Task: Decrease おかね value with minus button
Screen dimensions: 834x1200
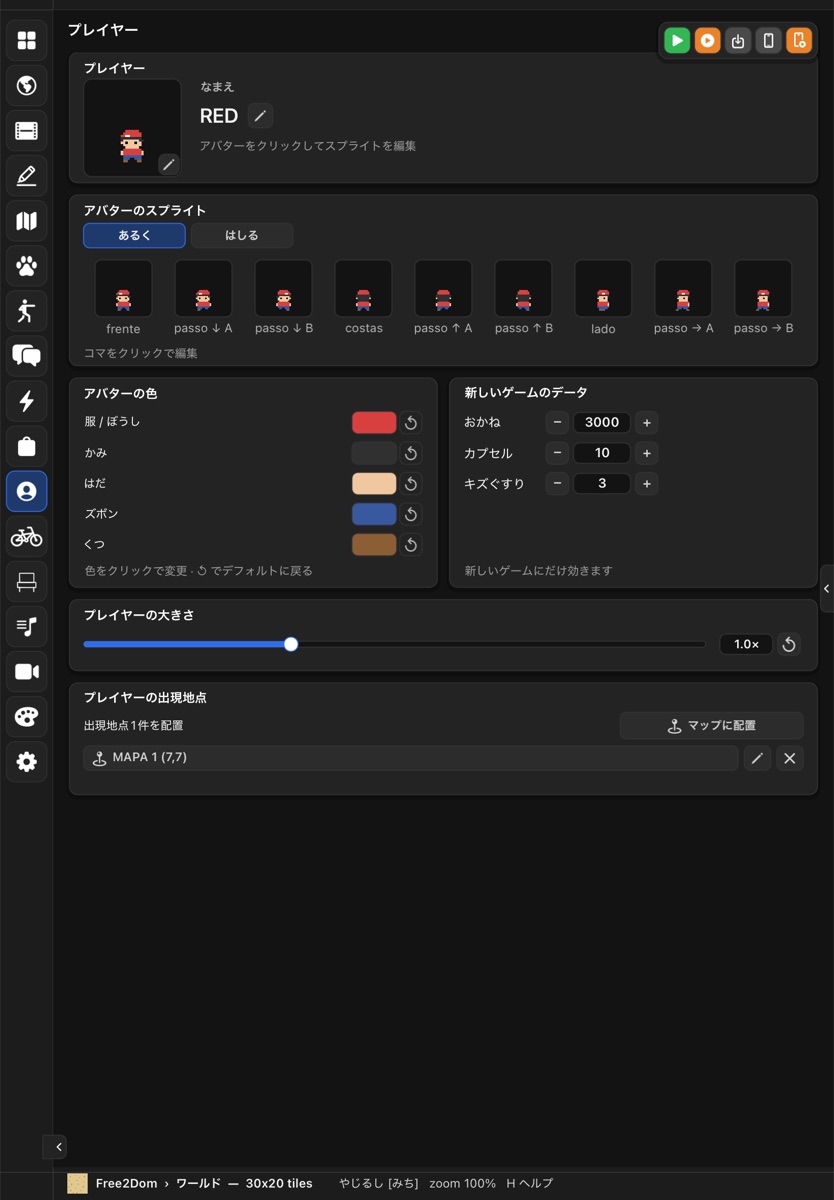Action: [558, 423]
